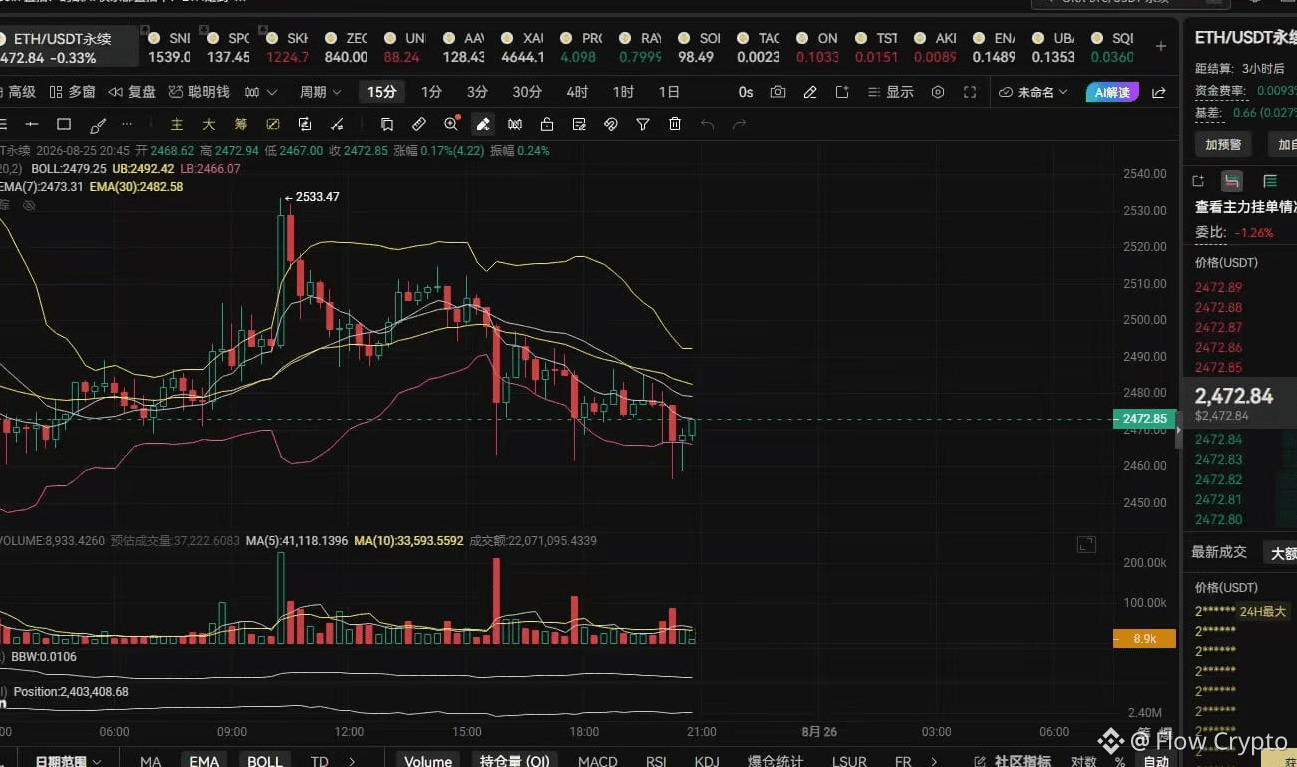Show more main indicators after TD
1297x767 pixels.
pos(351,761)
